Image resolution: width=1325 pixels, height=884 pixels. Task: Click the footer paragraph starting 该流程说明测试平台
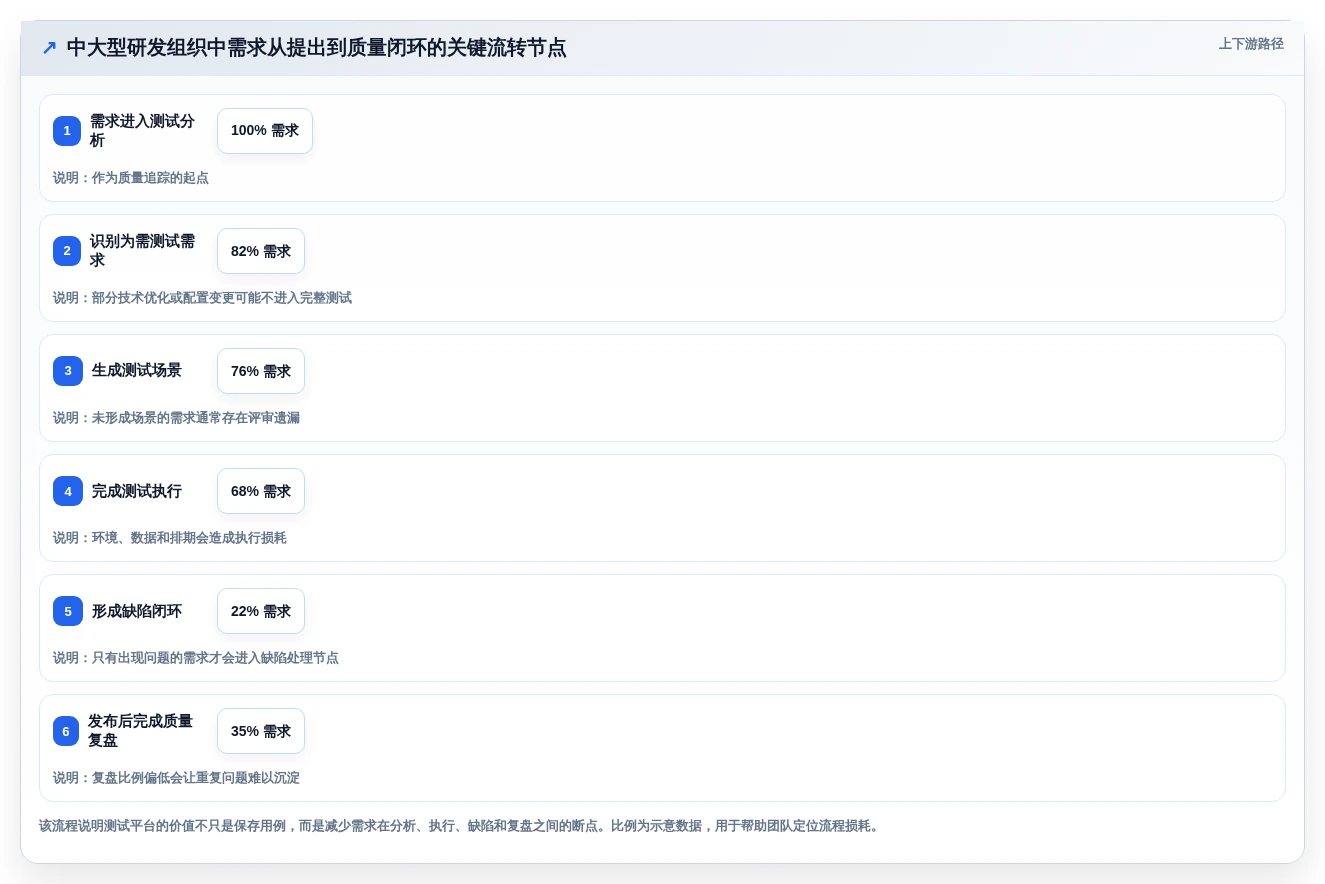click(x=460, y=826)
